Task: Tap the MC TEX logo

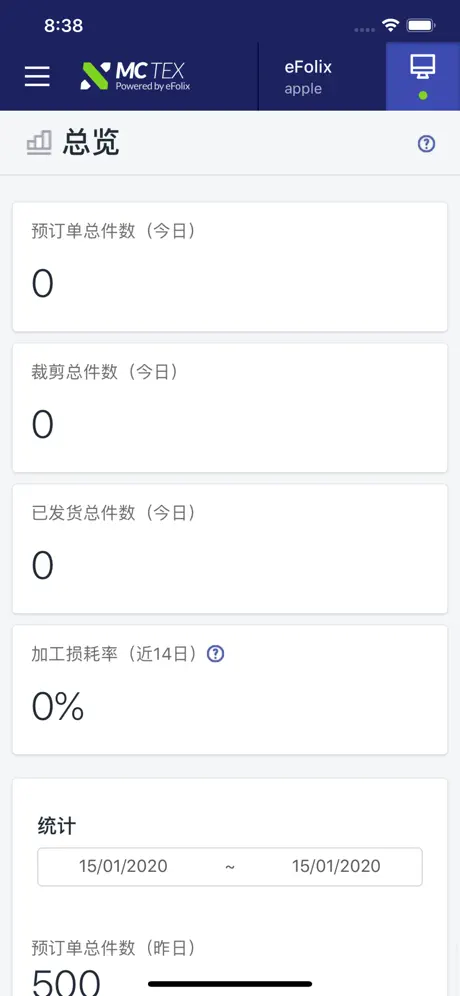Action: [x=135, y=76]
